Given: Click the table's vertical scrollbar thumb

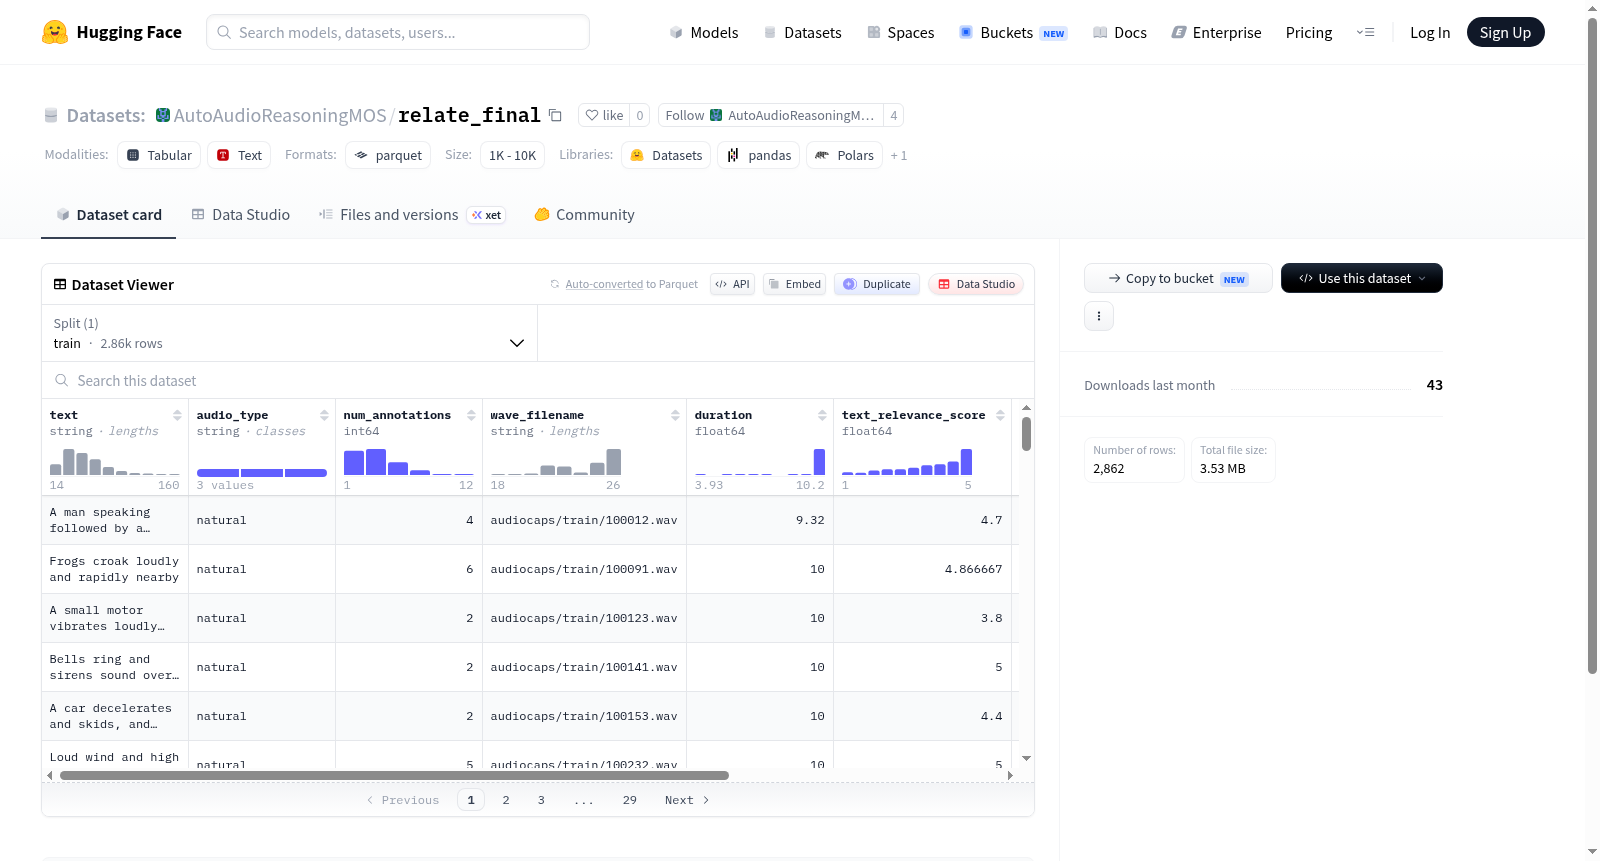Looking at the screenshot, I should tap(1026, 434).
